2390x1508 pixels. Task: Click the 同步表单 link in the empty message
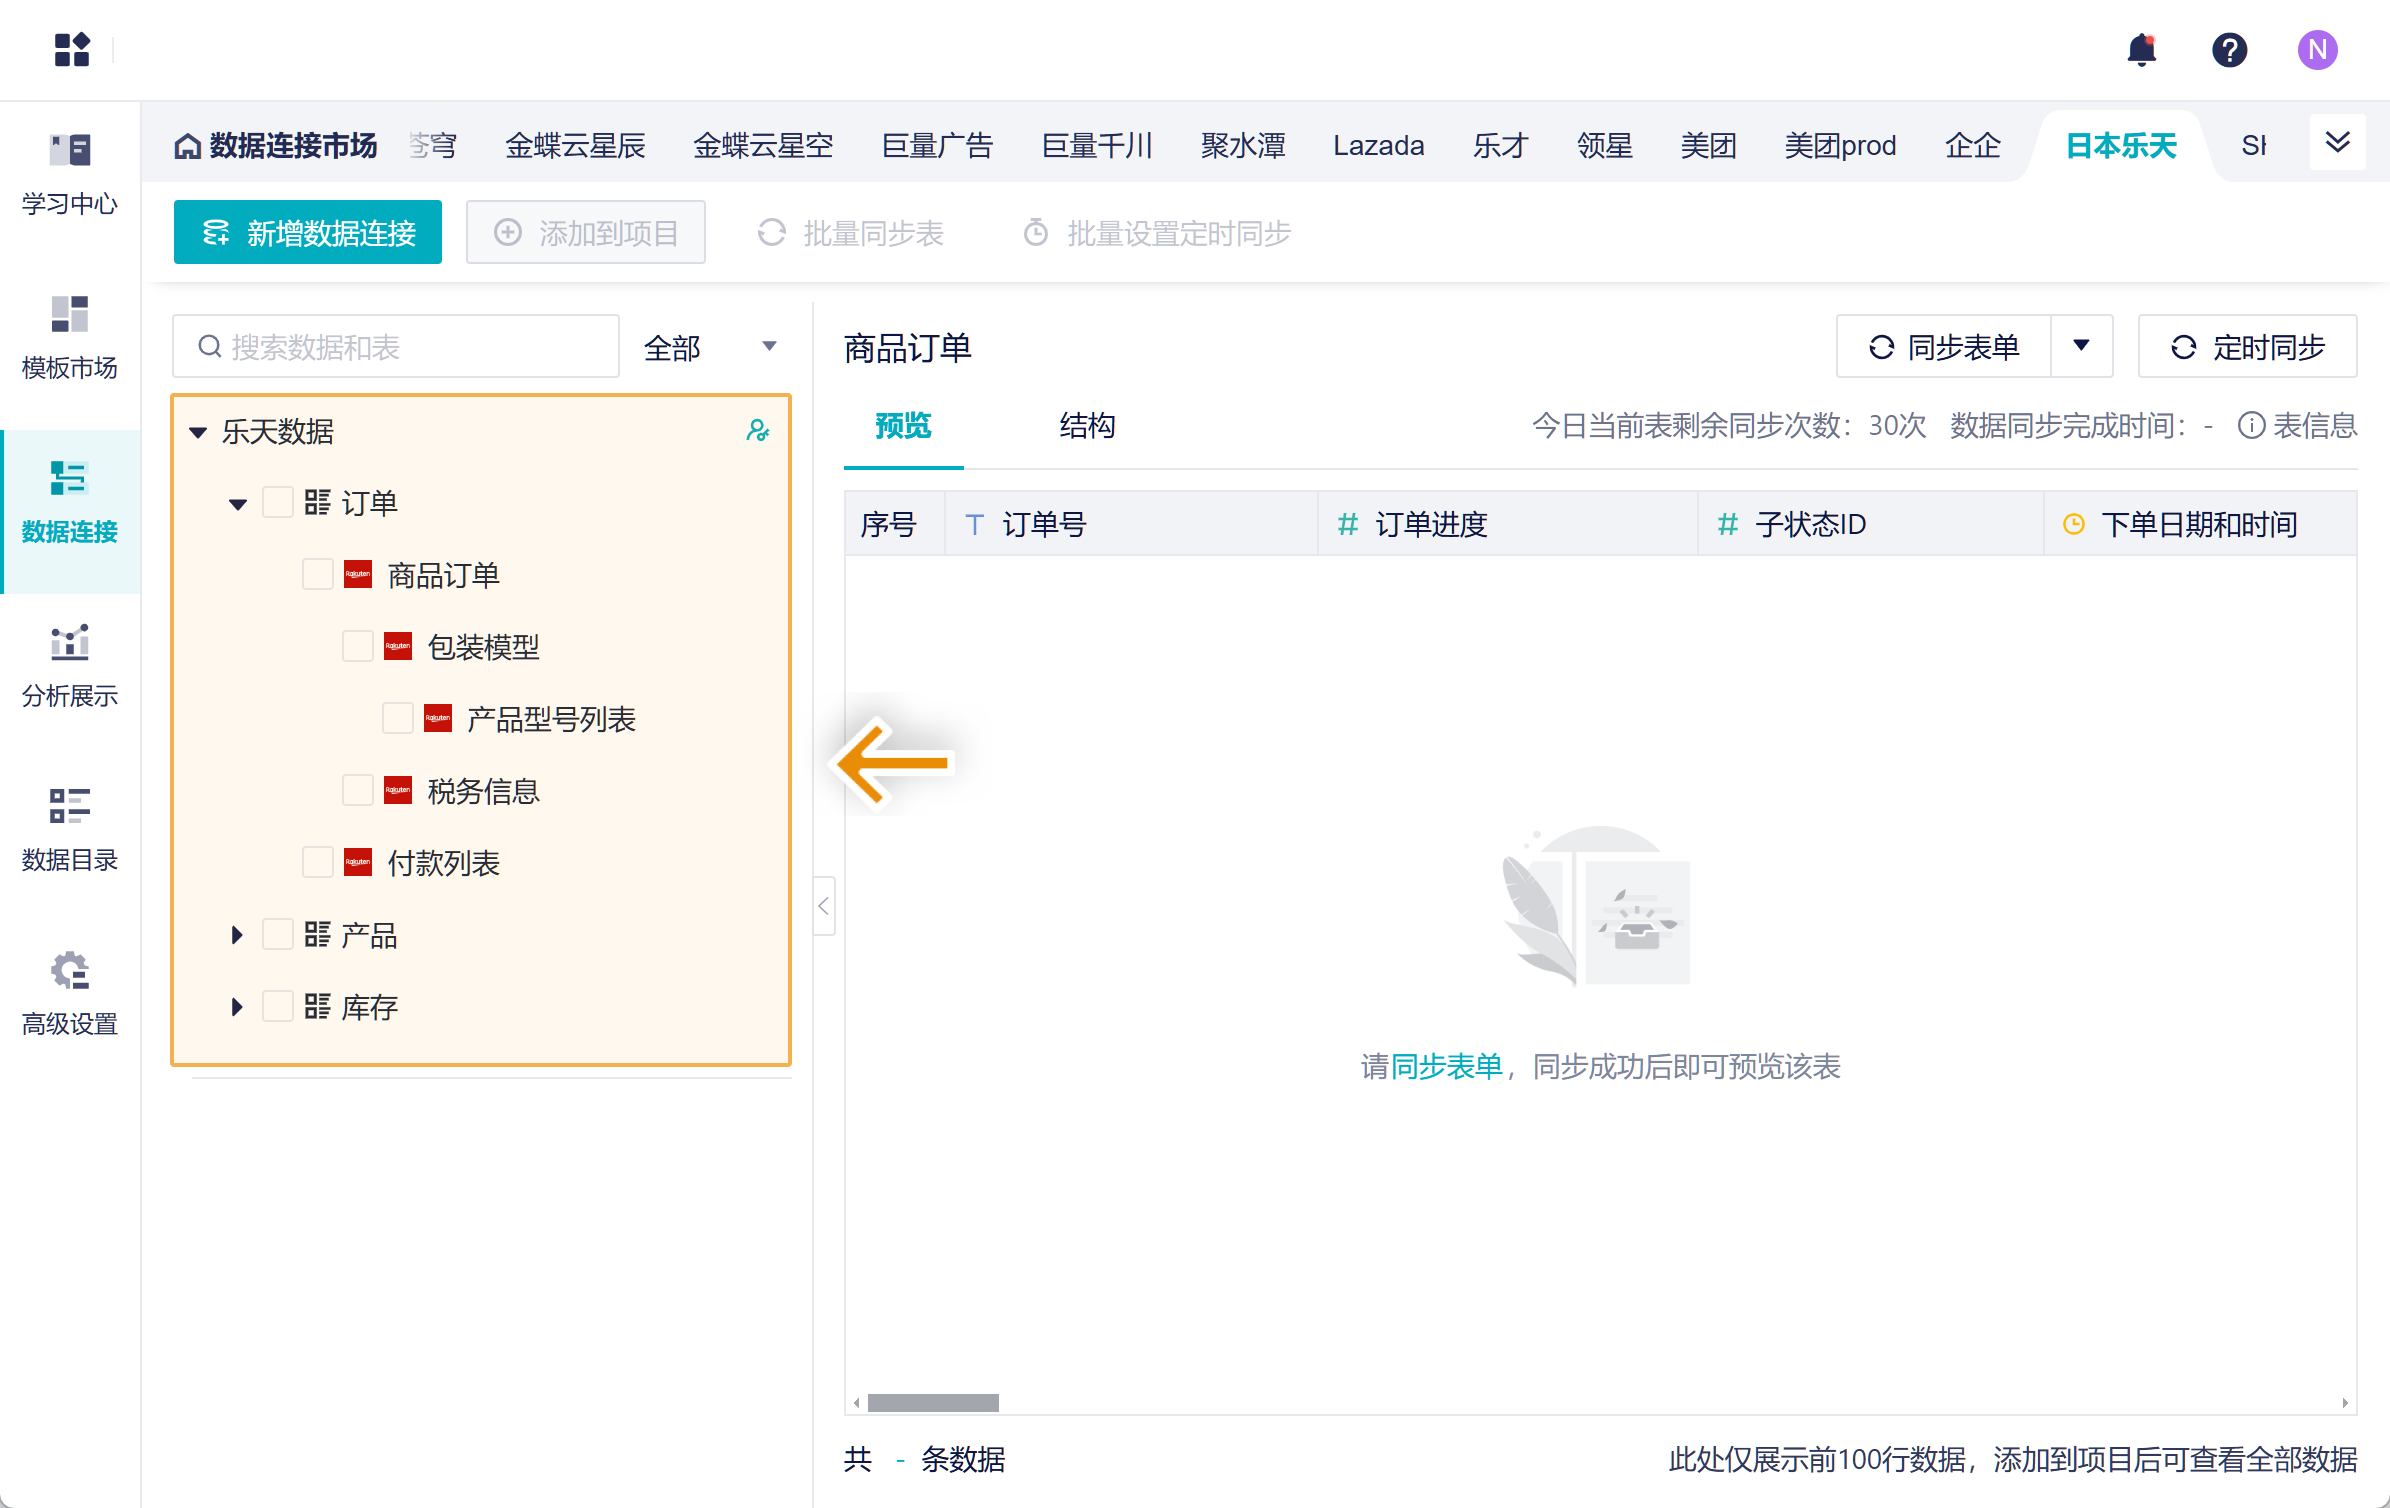coord(1446,1067)
